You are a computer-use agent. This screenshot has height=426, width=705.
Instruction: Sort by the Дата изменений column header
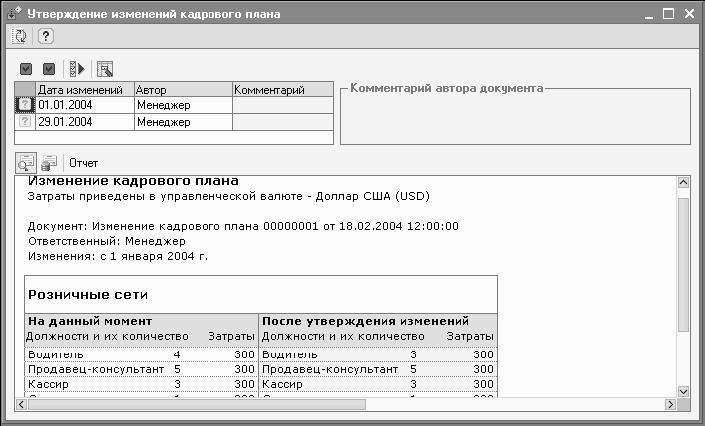click(x=85, y=90)
